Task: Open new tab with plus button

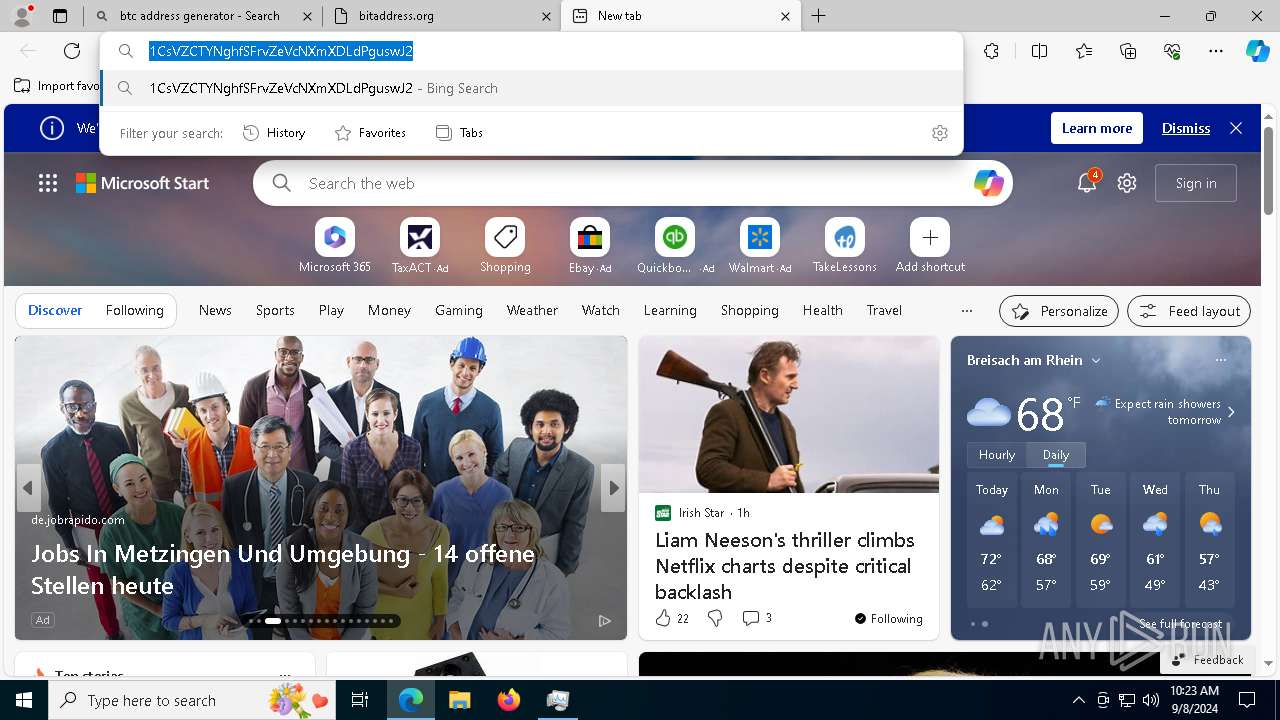Action: tap(818, 16)
